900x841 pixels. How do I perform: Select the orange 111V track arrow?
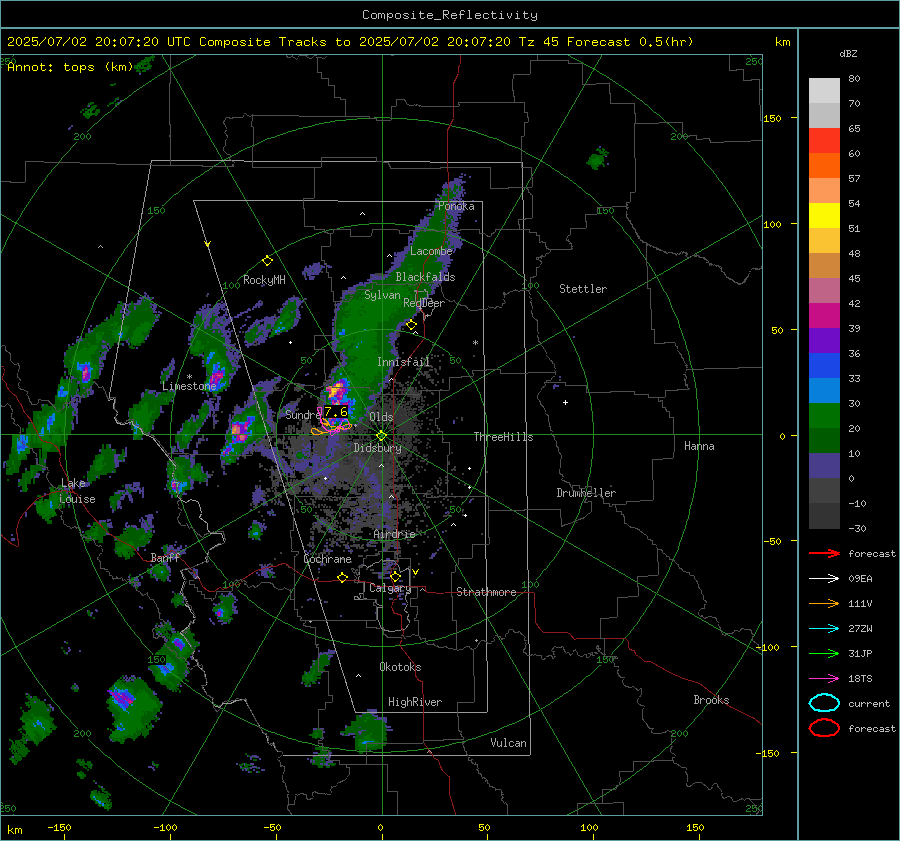pos(824,603)
